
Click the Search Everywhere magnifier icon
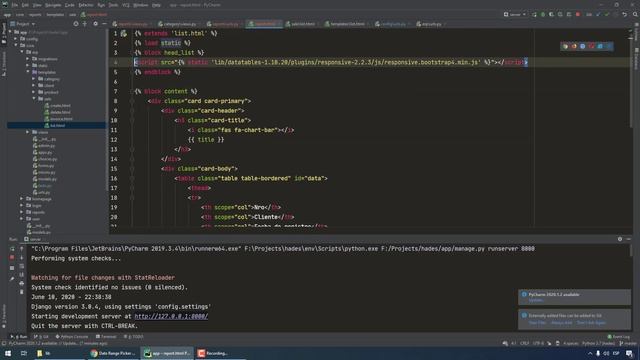point(635,14)
